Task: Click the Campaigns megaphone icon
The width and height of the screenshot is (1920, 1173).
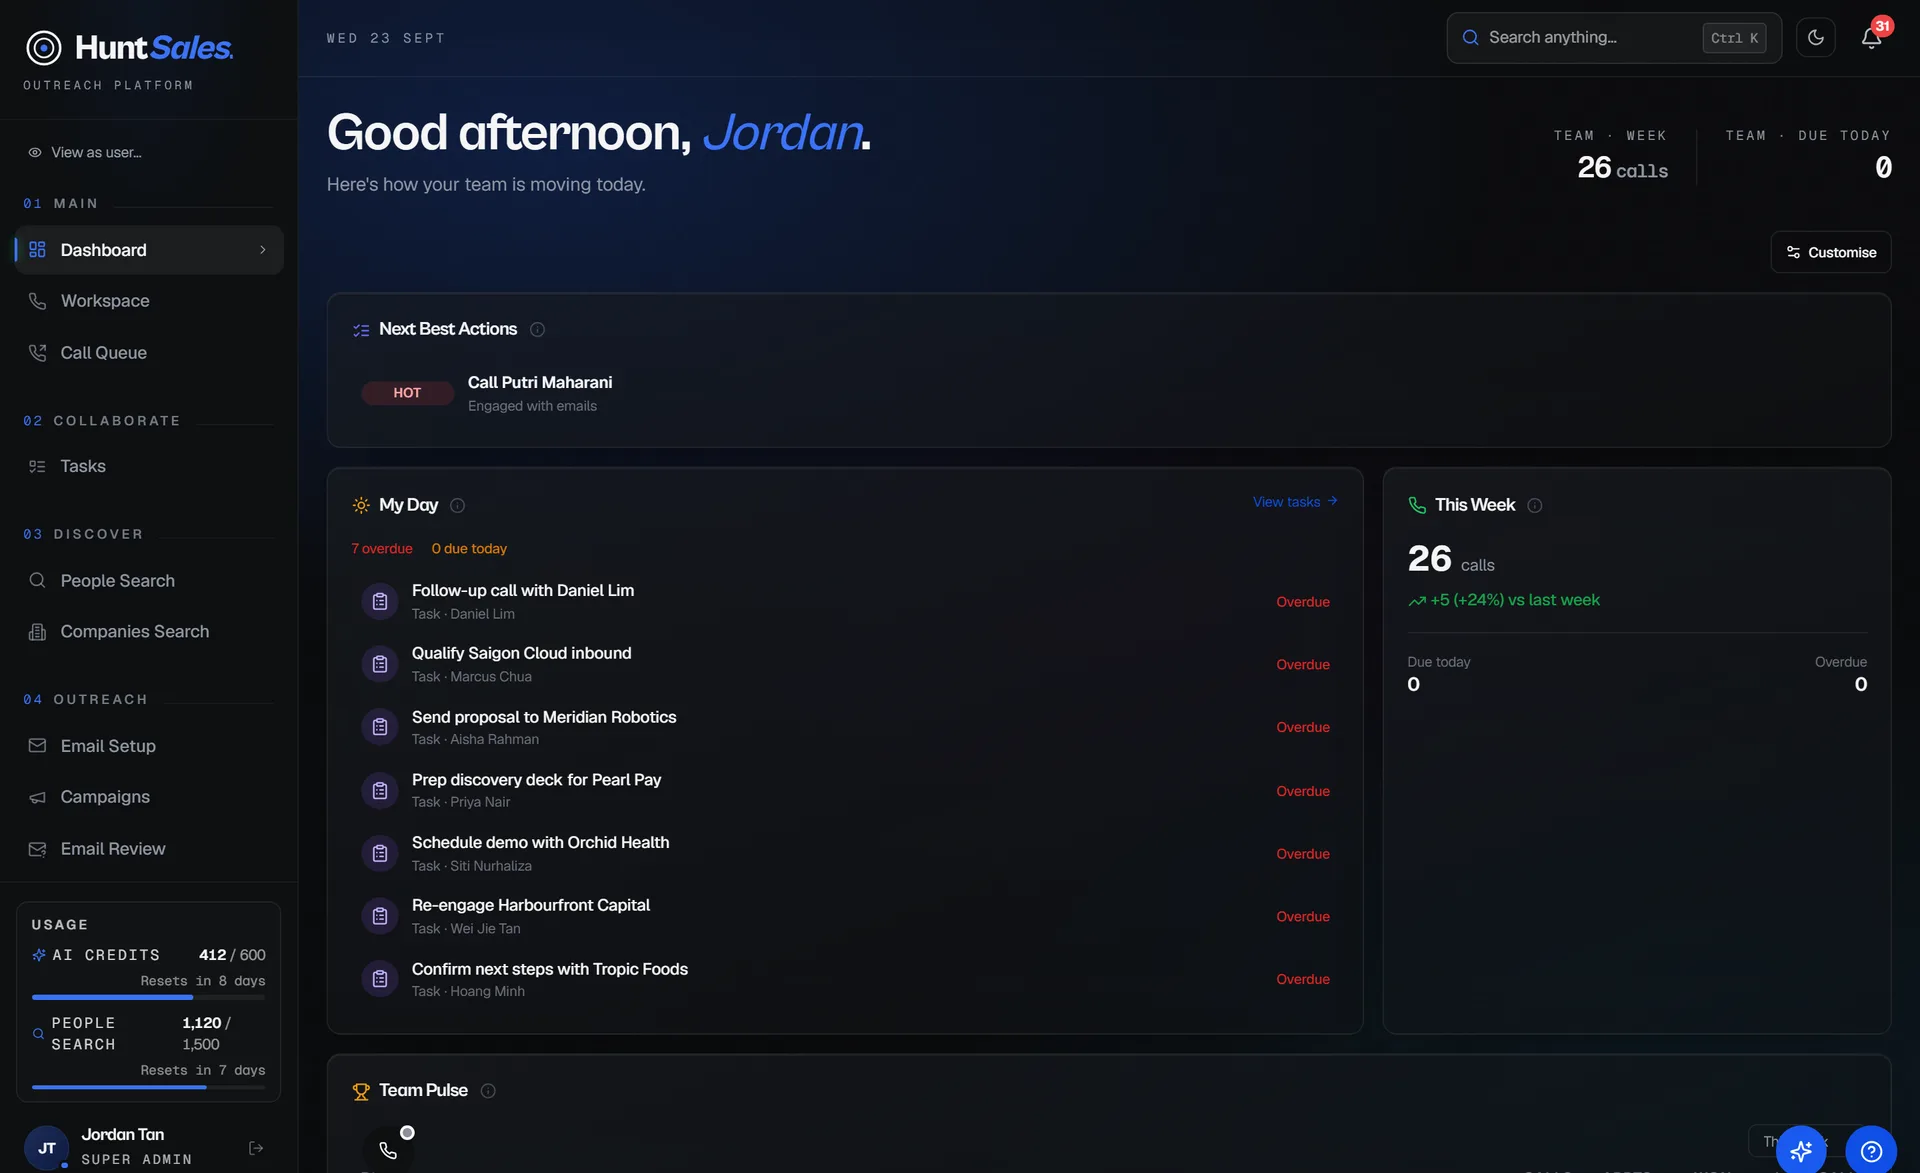Action: tap(37, 797)
